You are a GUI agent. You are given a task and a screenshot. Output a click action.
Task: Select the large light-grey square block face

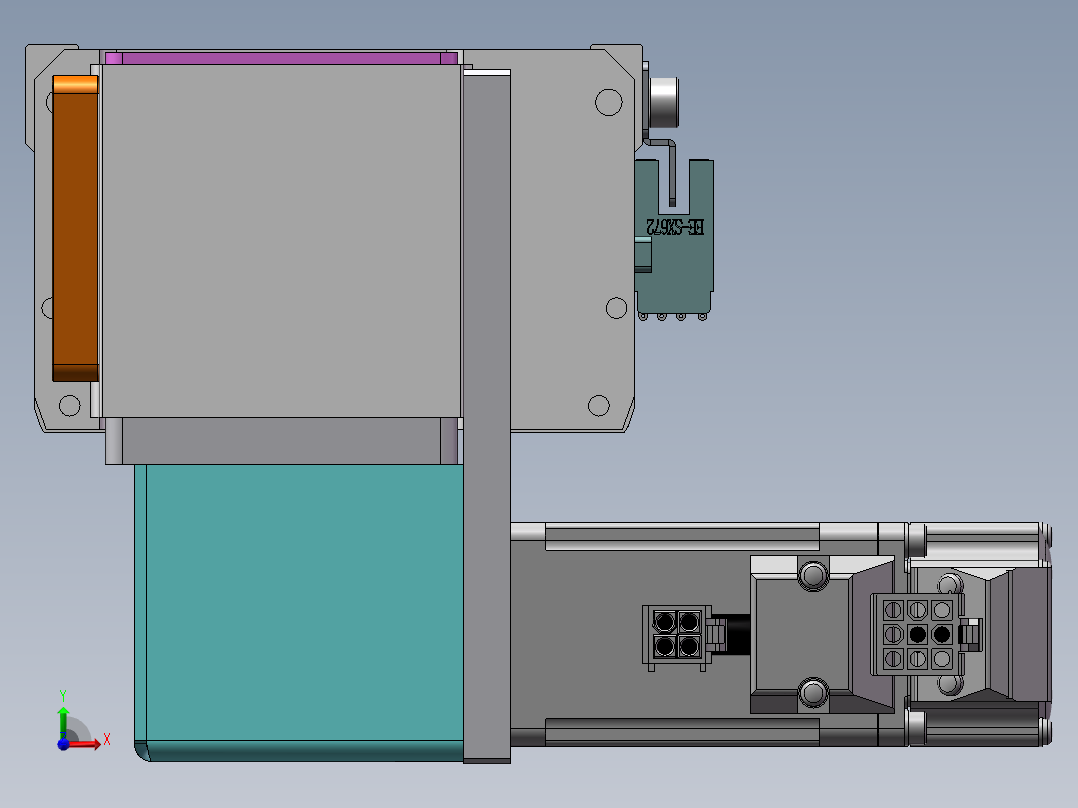pyautogui.click(x=281, y=241)
